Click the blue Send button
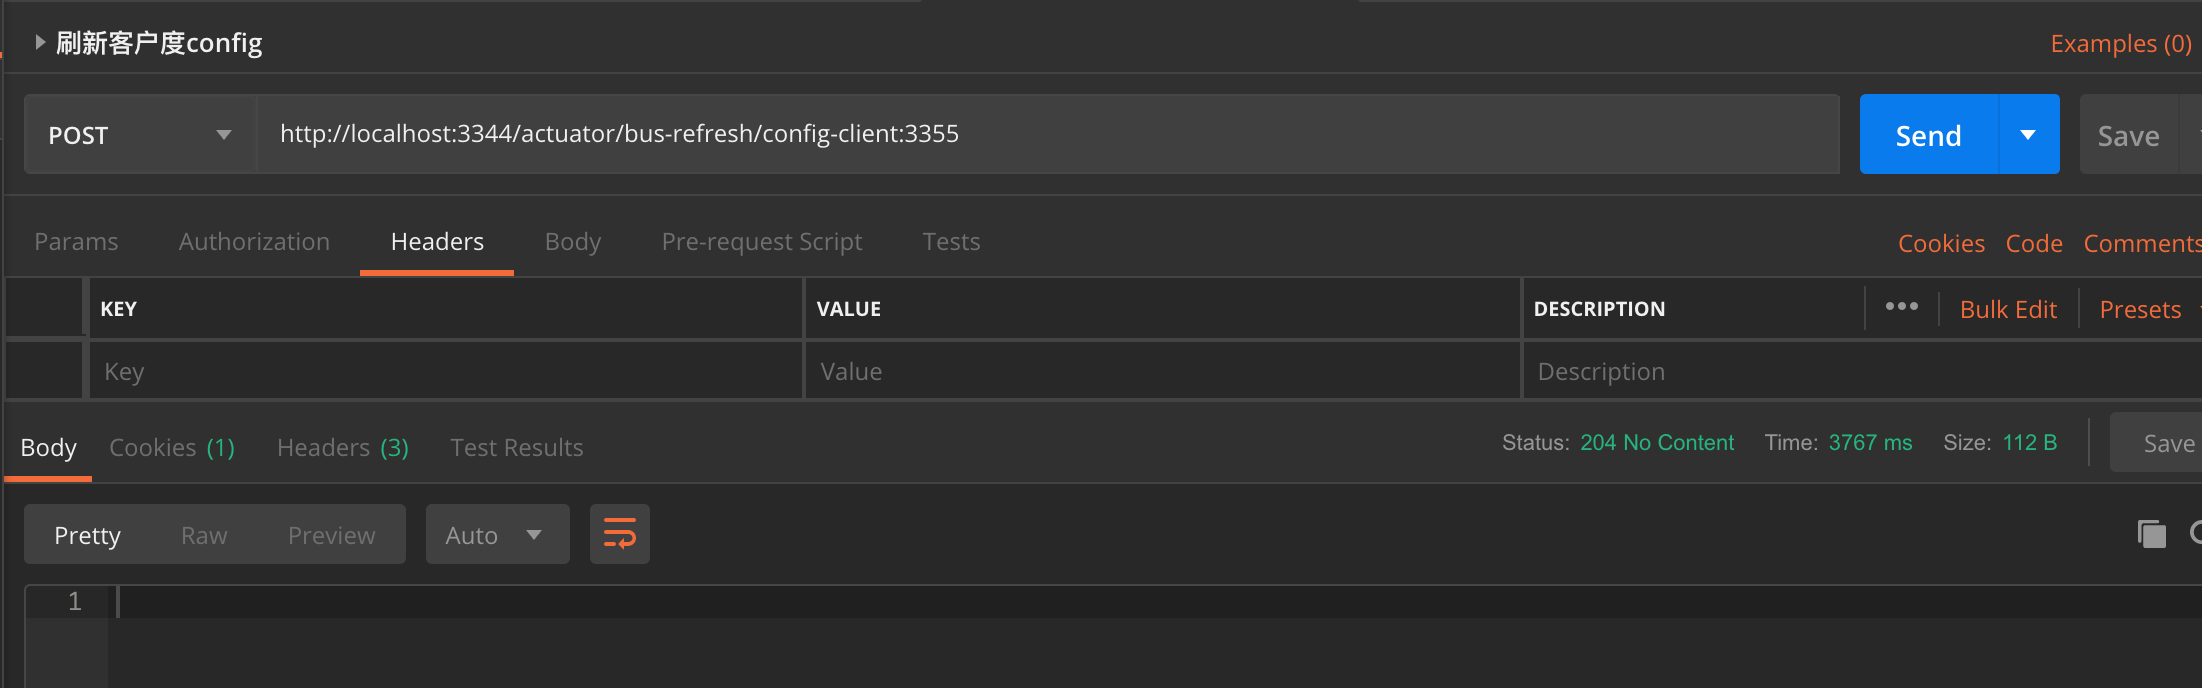 1928,135
